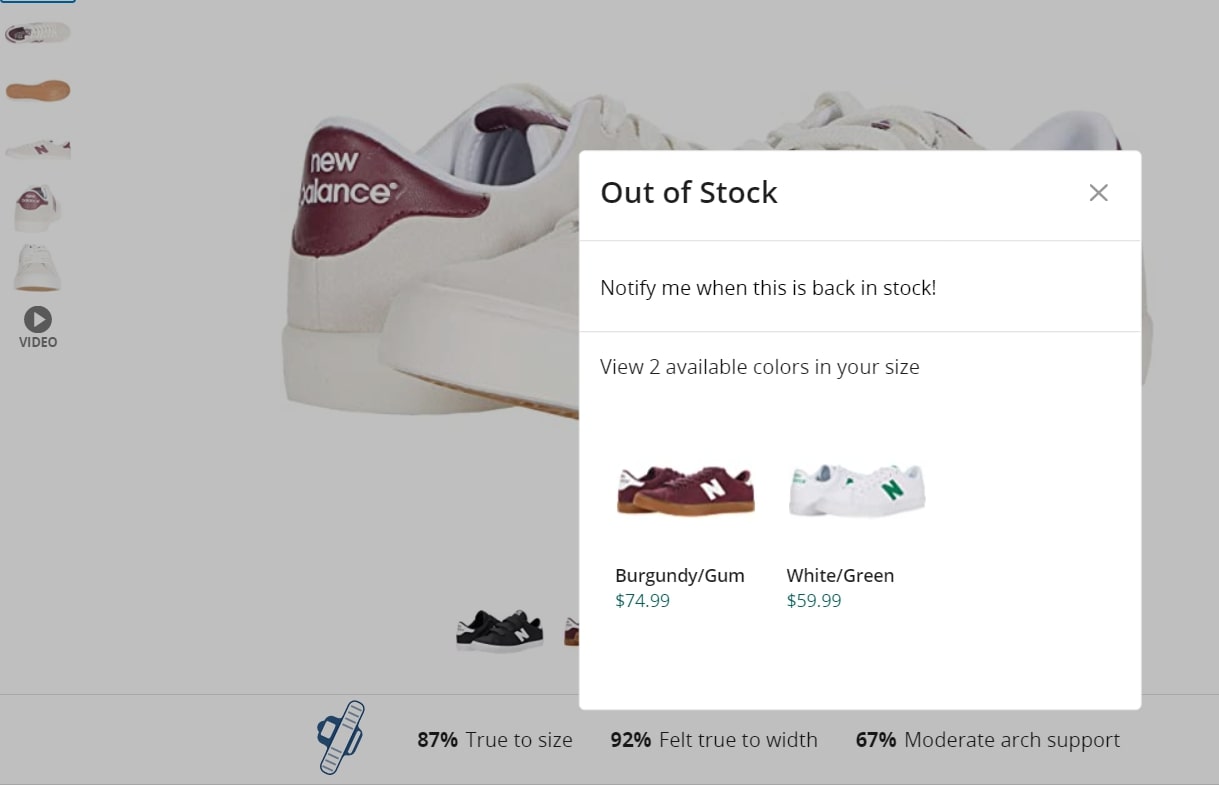Screen dimensions: 1219x785
Task: Play the product video
Action: pyautogui.click(x=38, y=320)
